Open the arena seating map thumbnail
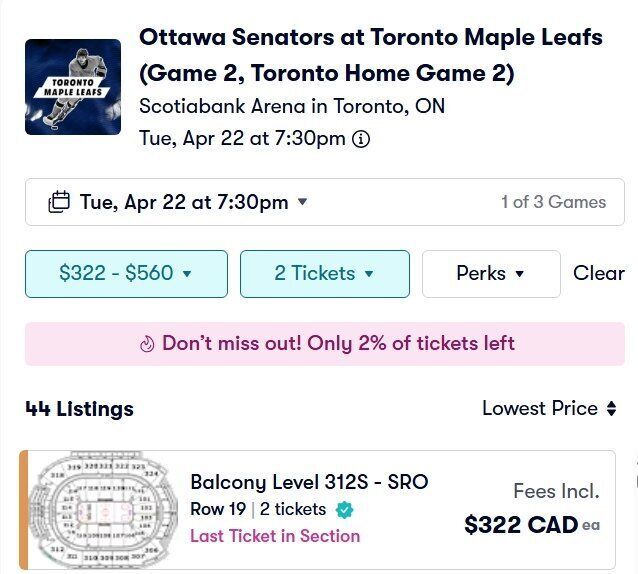Image resolution: width=638 pixels, height=574 pixels. pos(94,510)
